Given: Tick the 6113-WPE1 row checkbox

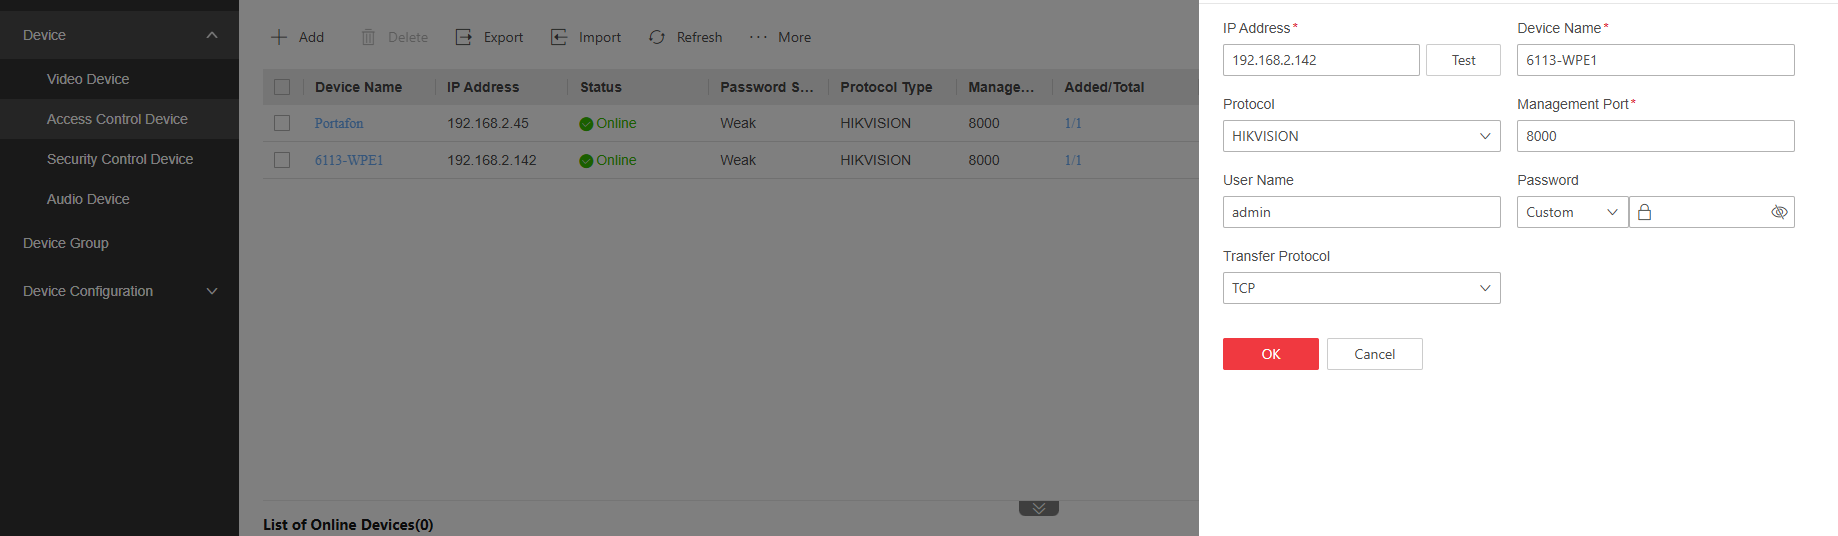Looking at the screenshot, I should point(282,160).
